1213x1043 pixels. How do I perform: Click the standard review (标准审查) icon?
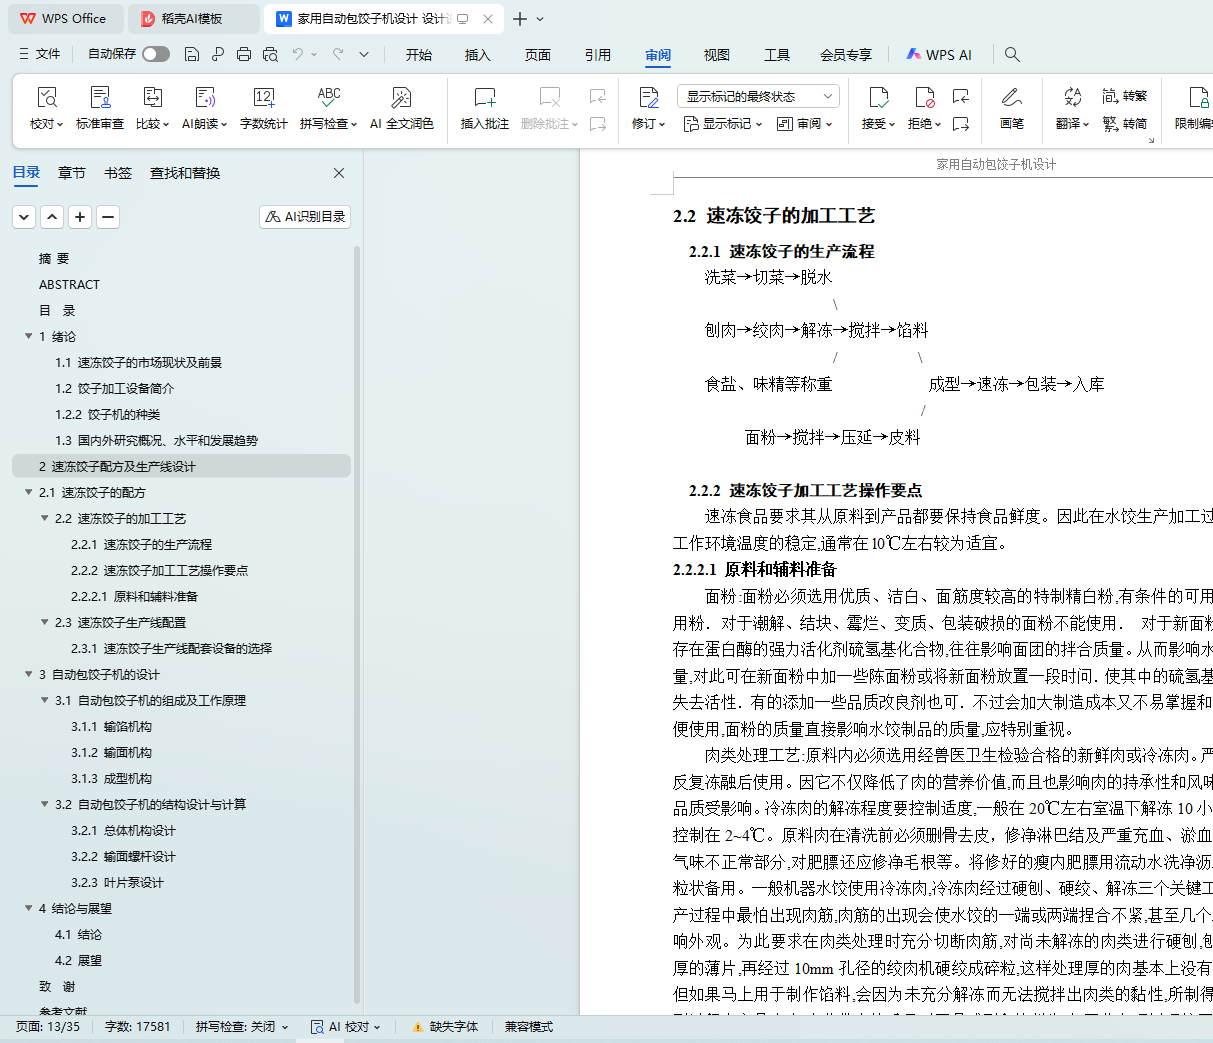[100, 98]
